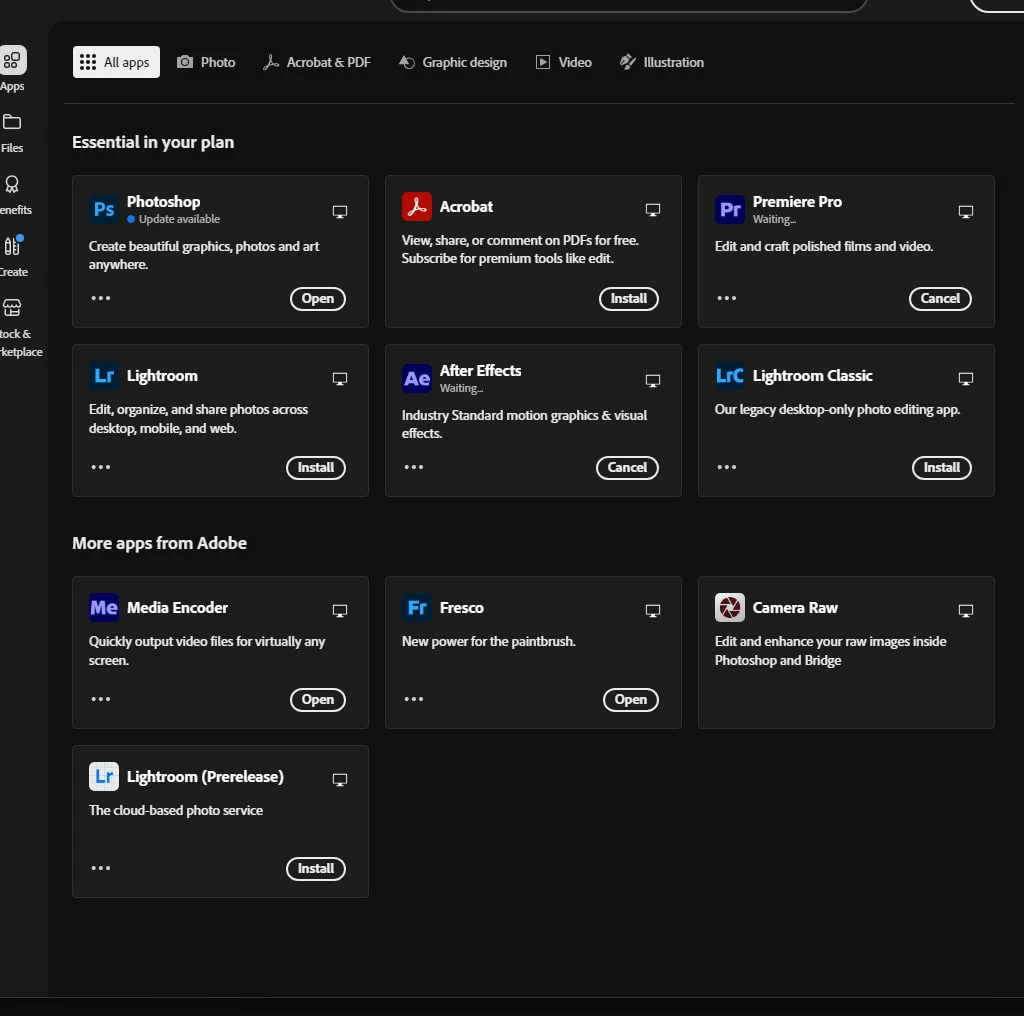
Task: Switch to the Video tab
Action: pos(564,62)
